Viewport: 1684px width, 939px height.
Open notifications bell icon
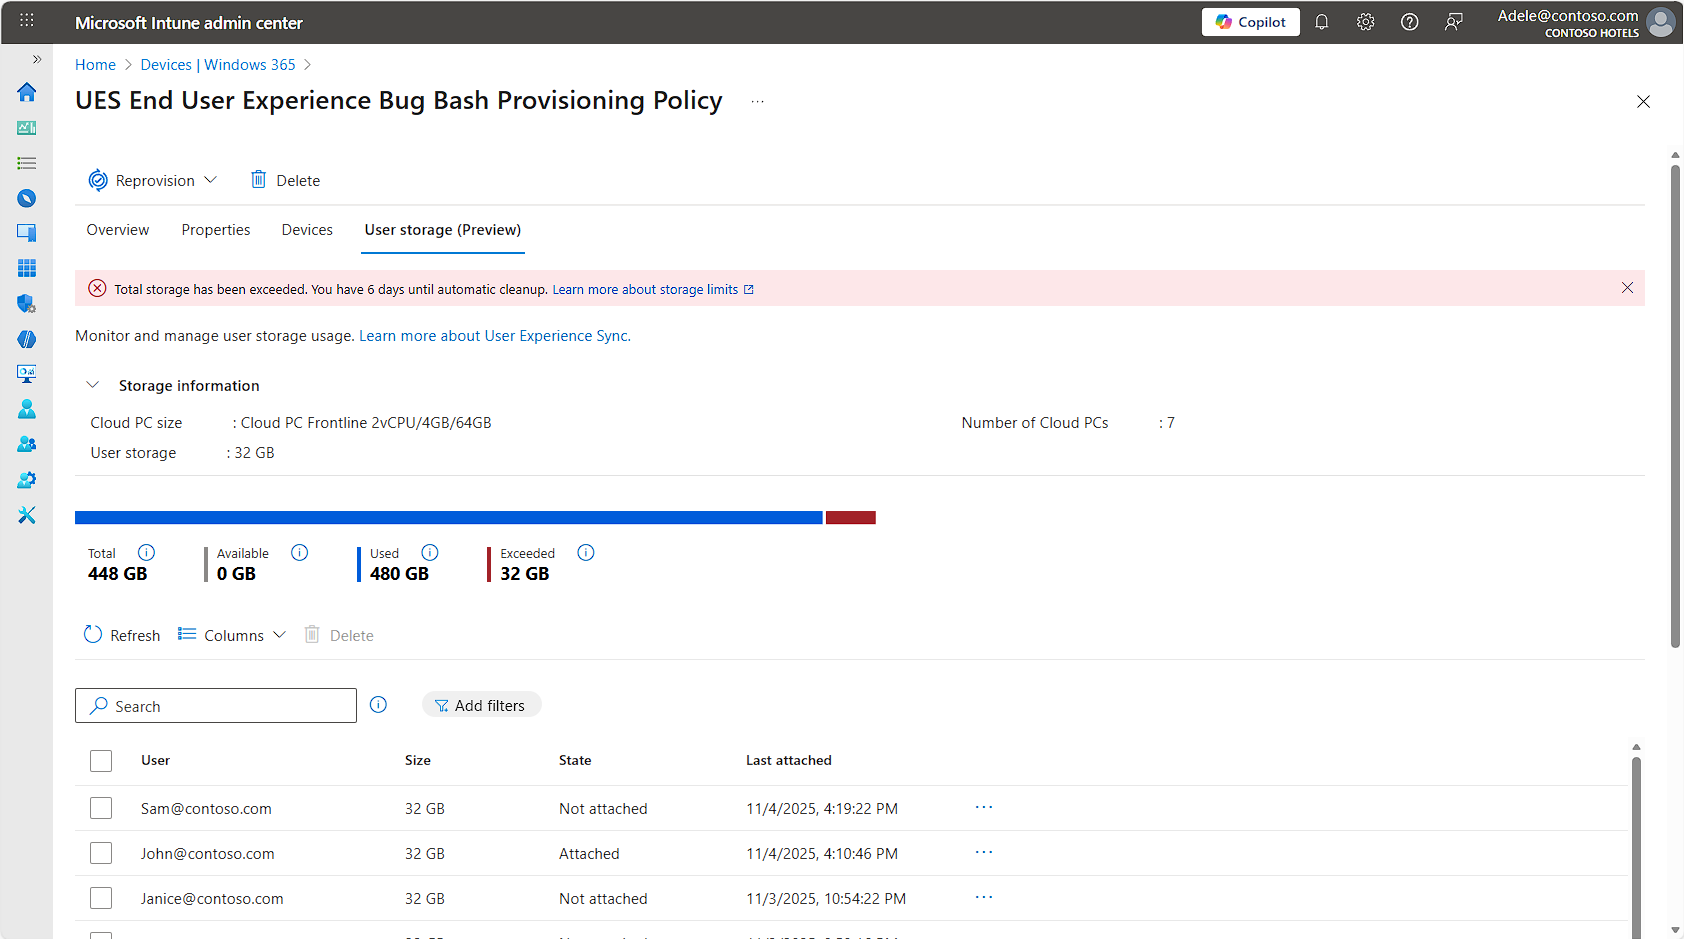click(1321, 21)
